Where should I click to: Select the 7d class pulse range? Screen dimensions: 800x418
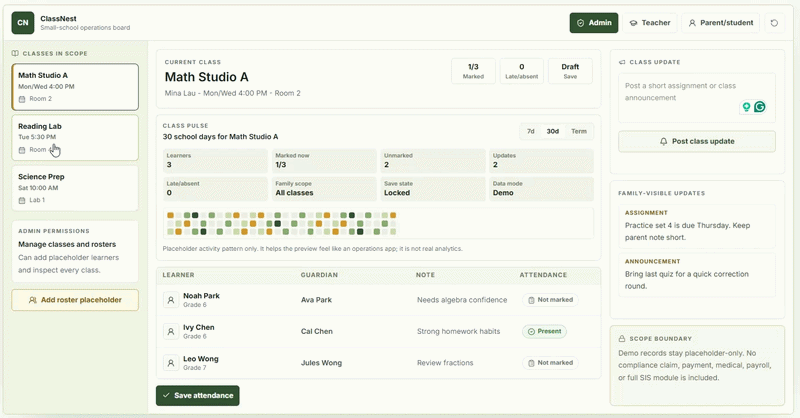click(531, 131)
